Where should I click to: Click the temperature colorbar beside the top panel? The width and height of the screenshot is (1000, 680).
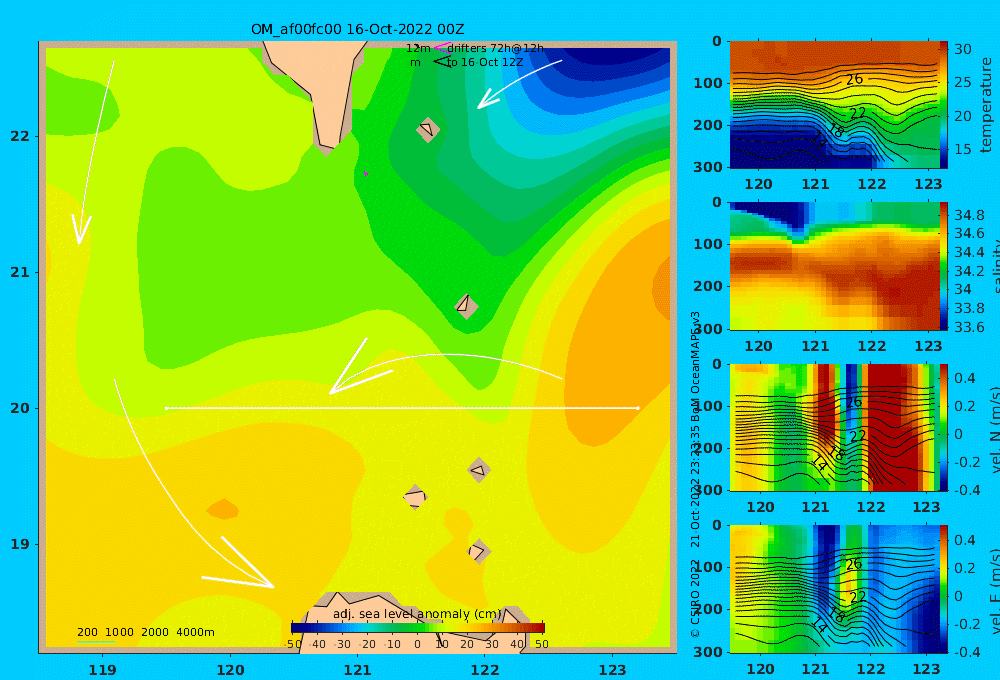point(943,105)
